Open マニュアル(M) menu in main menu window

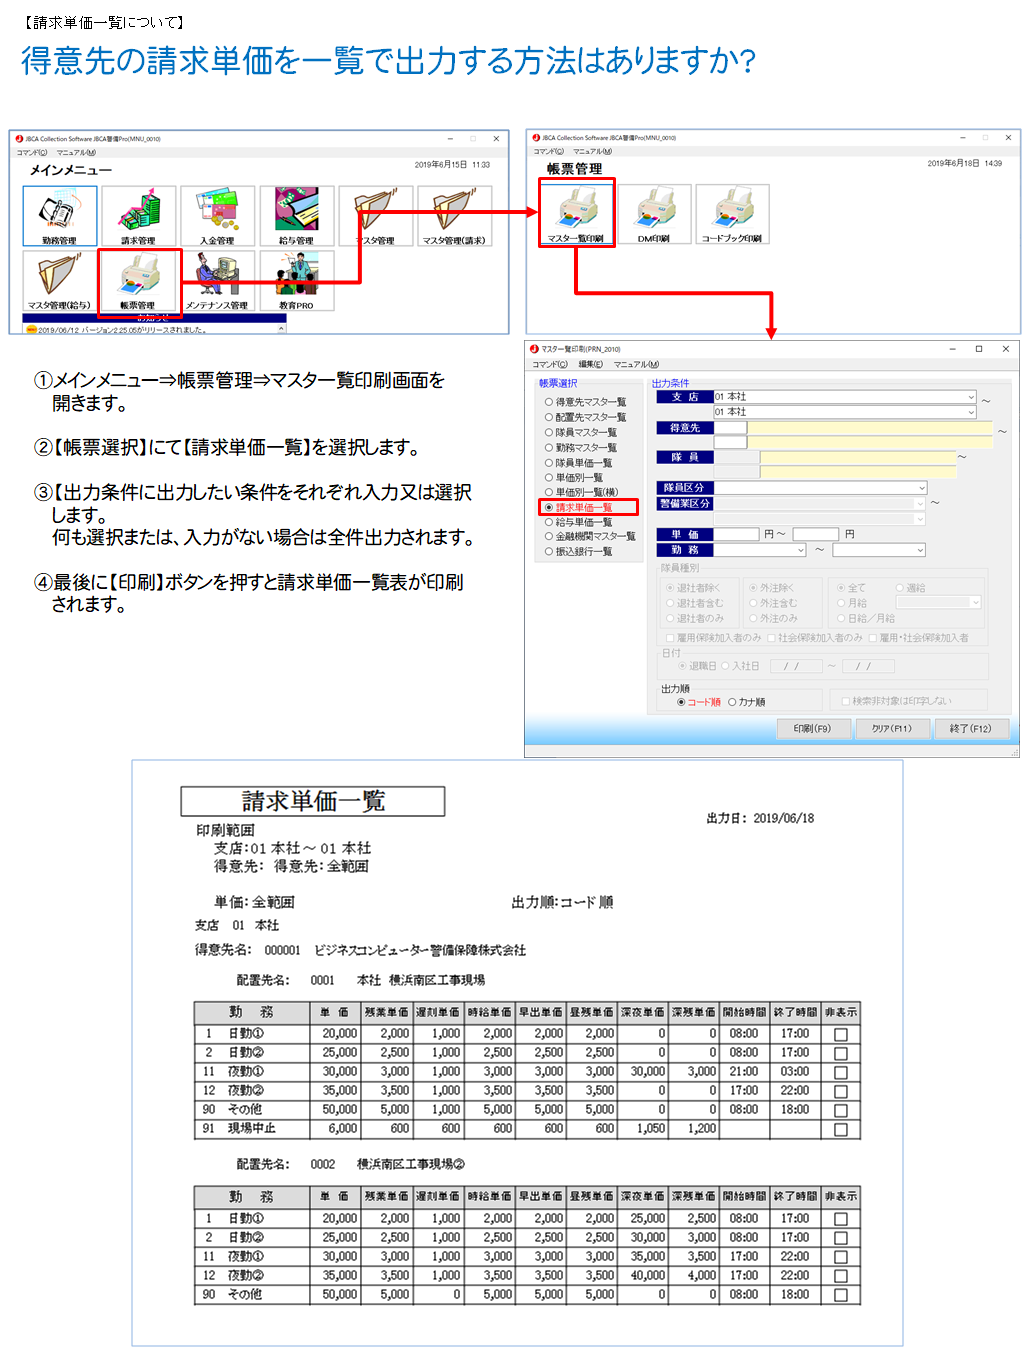[76, 153]
